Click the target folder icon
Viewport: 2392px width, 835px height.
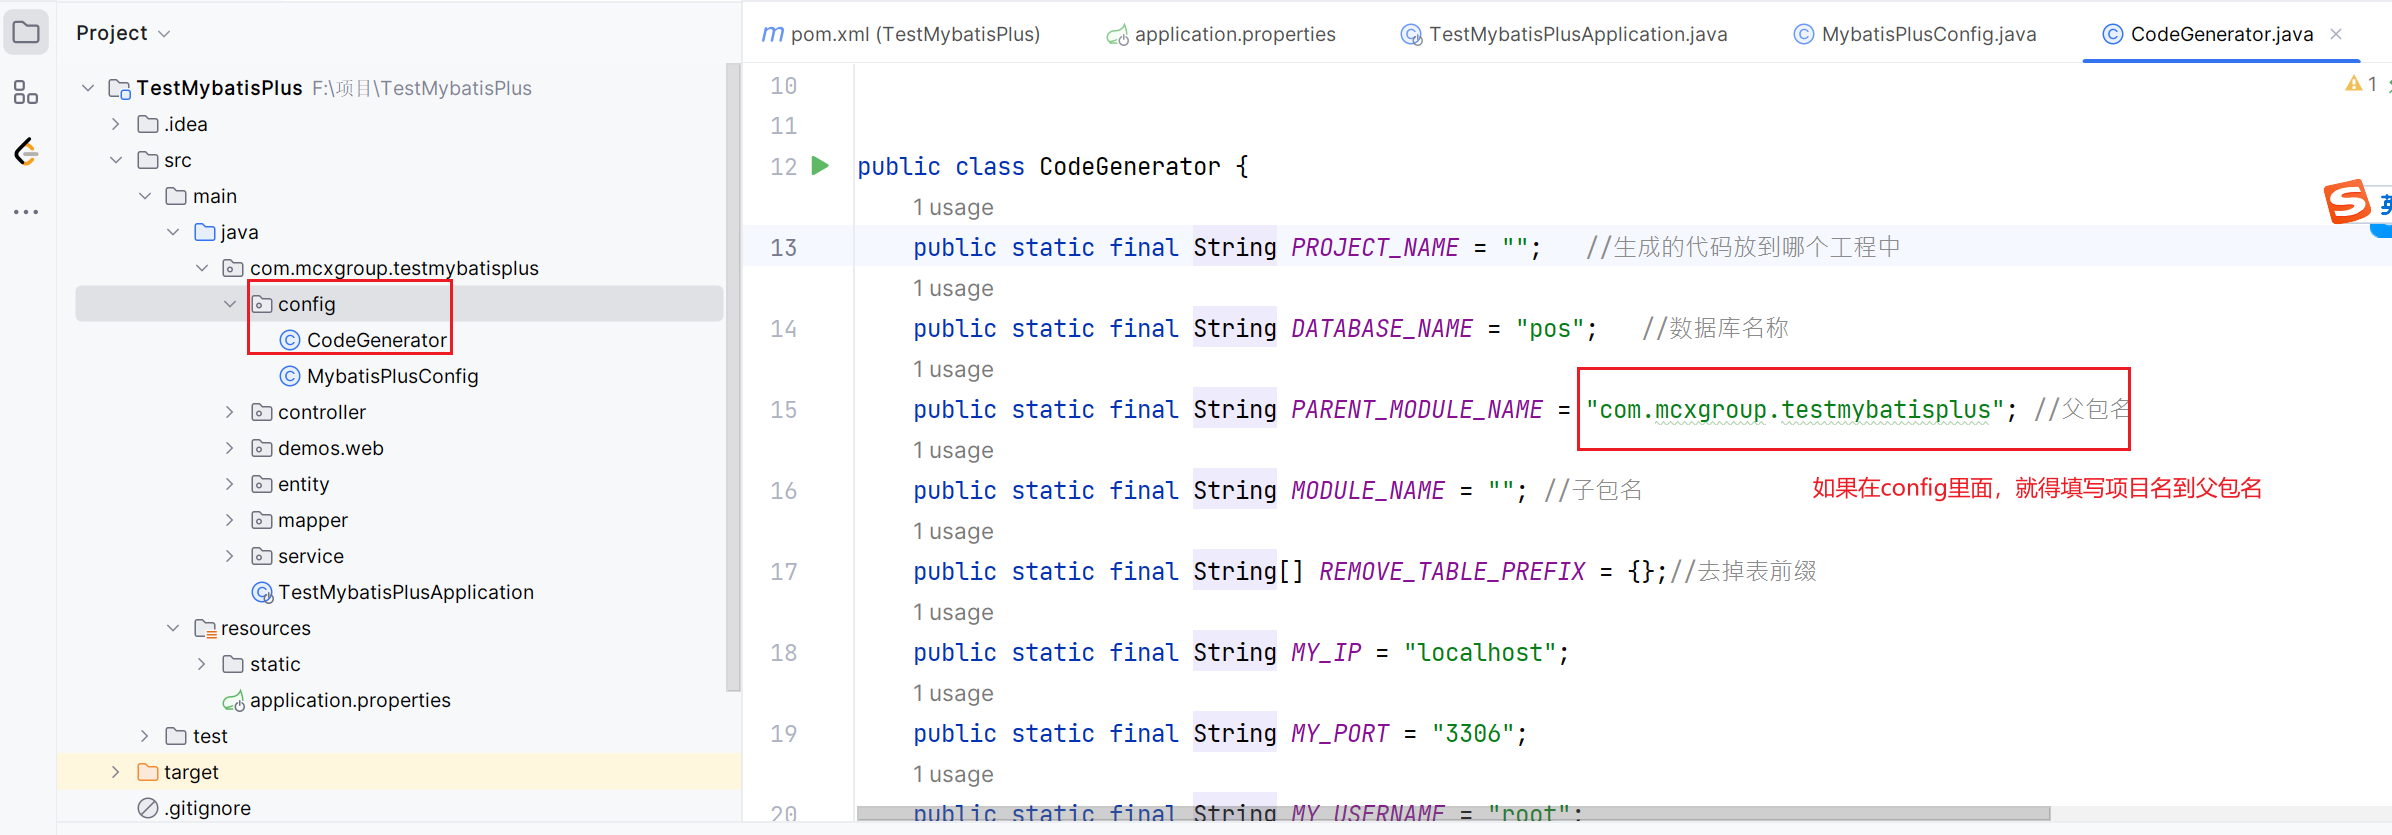tap(148, 772)
